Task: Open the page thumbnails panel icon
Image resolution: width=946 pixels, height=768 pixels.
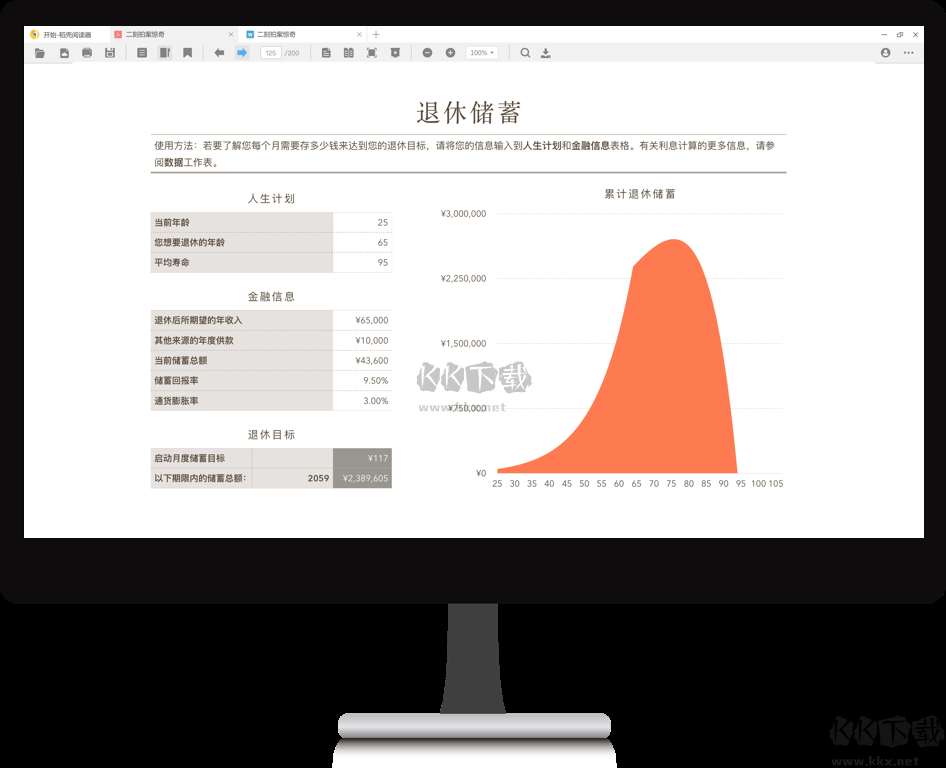Action: pos(141,53)
